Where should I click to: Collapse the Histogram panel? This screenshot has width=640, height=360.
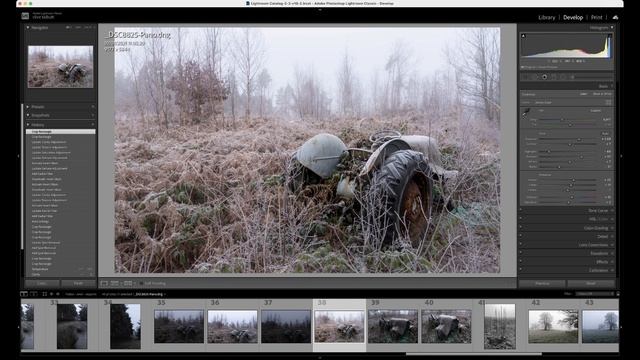point(612,27)
